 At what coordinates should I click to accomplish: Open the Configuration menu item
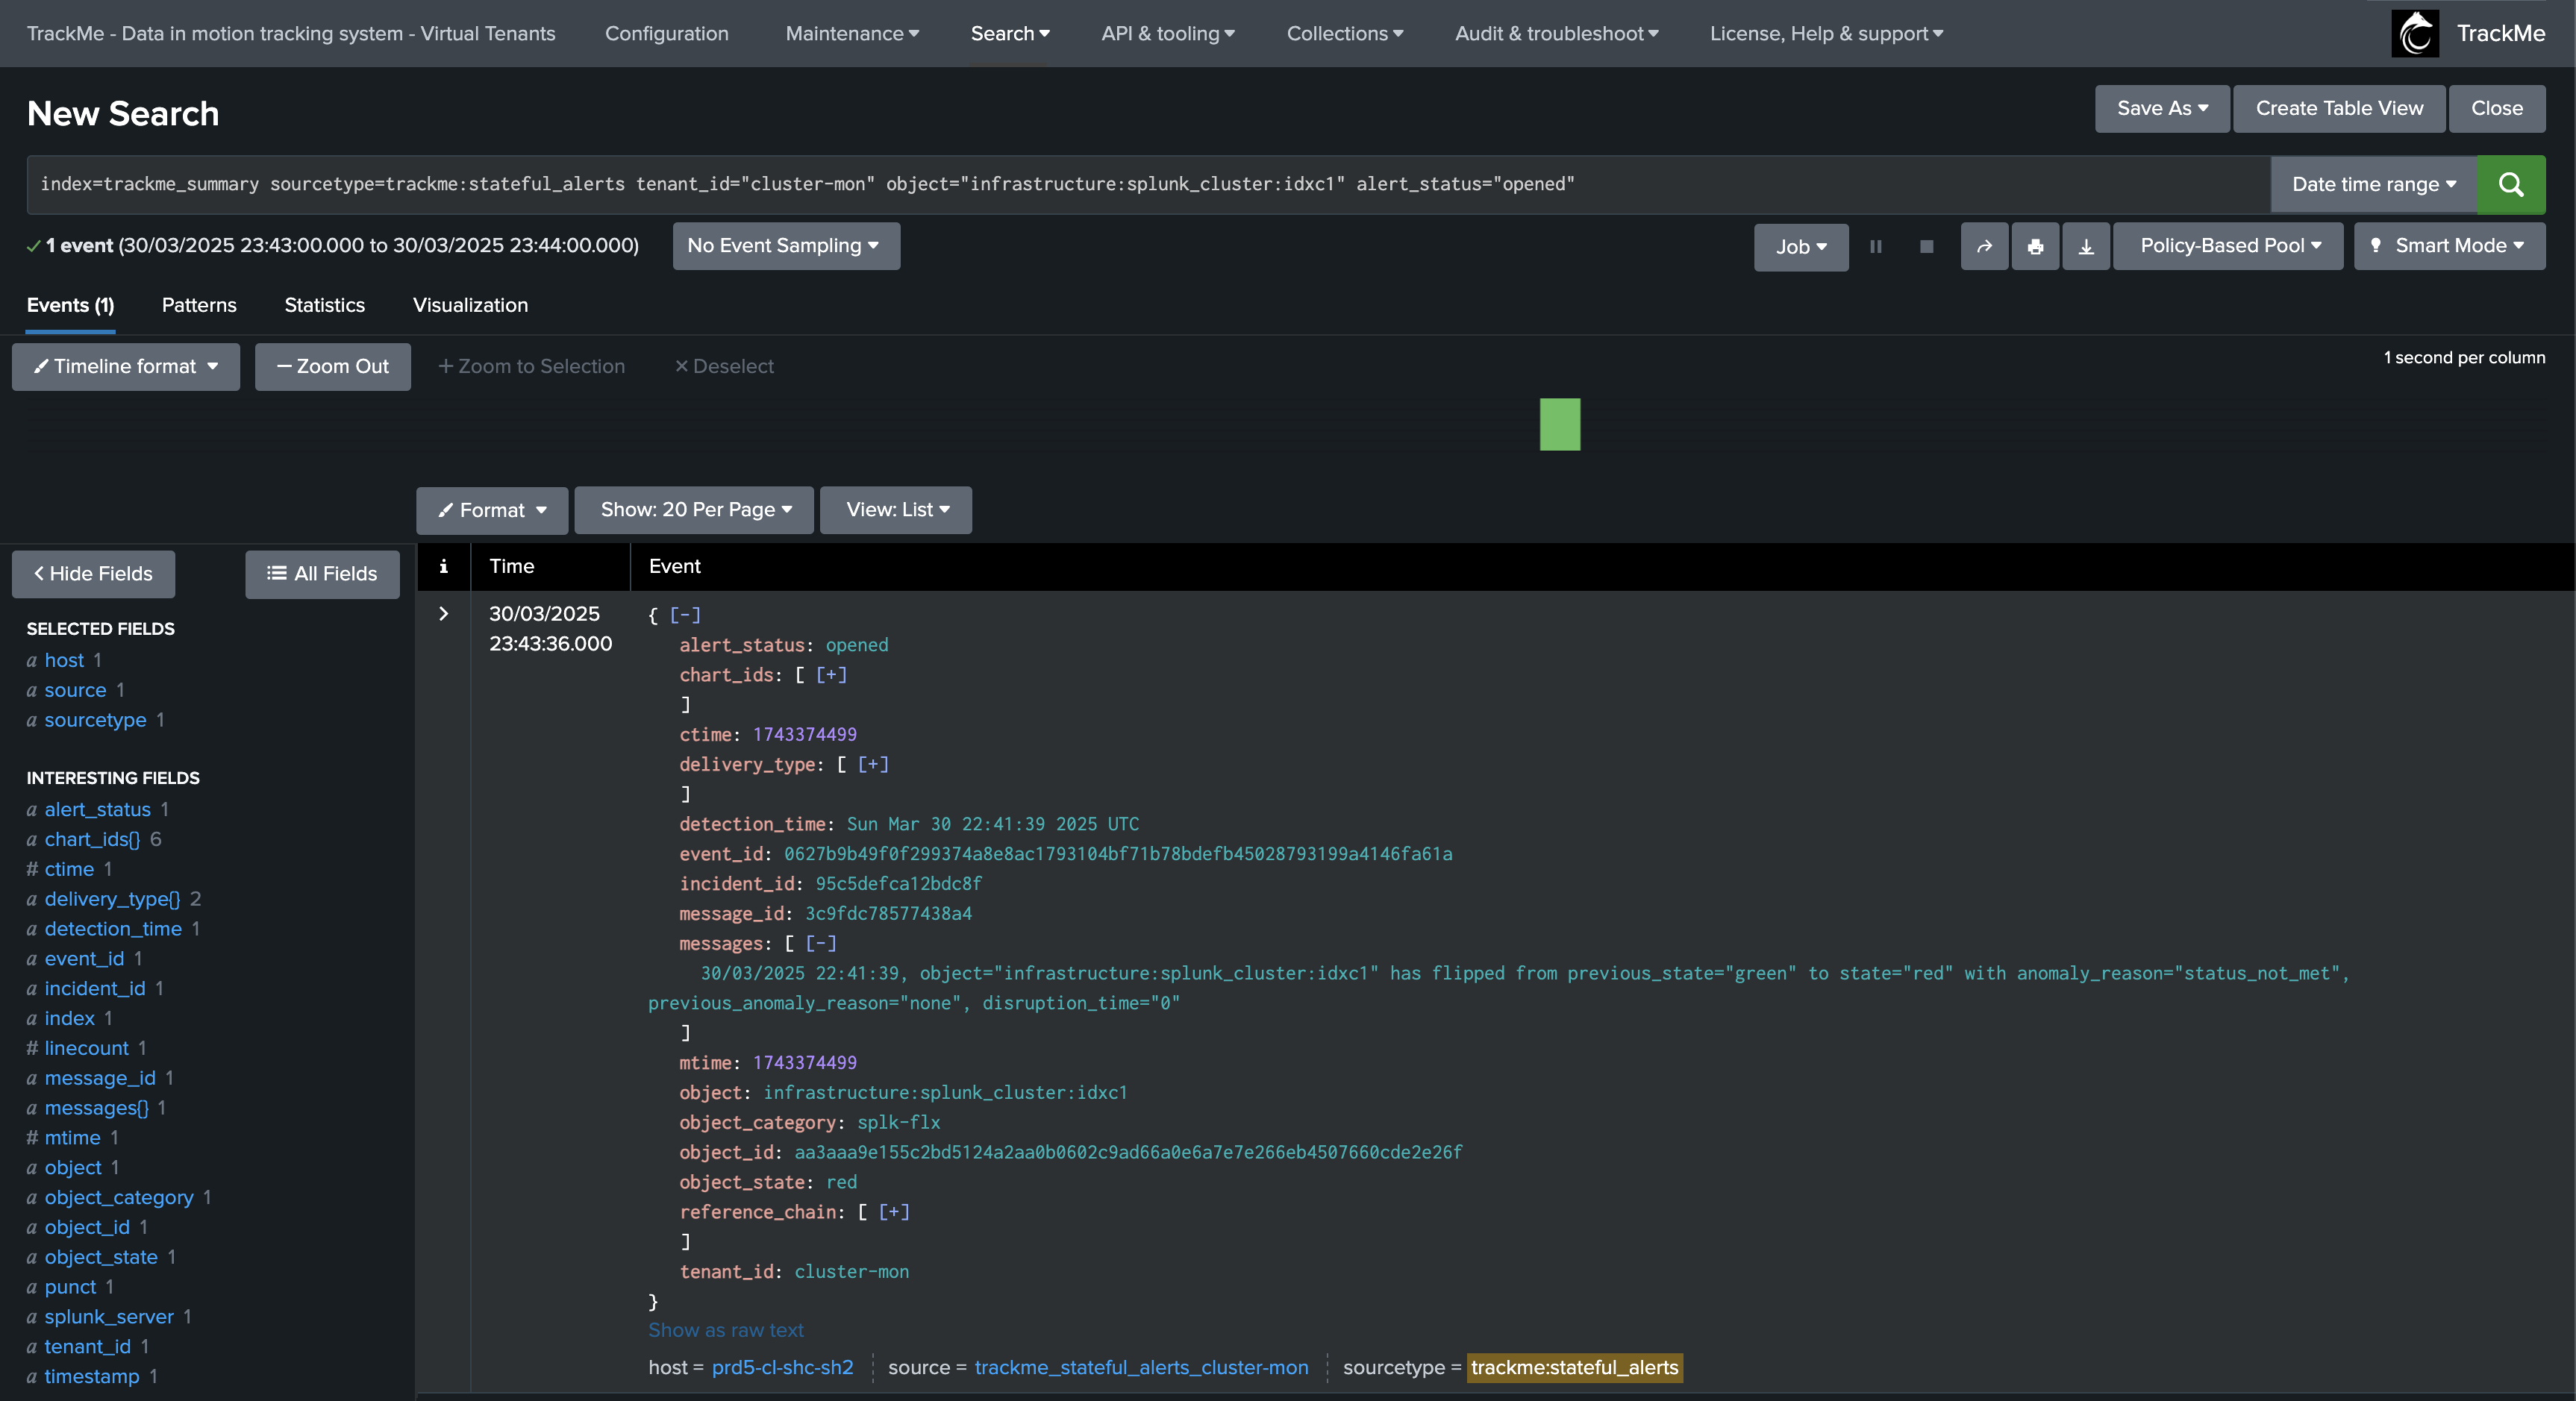666,33
